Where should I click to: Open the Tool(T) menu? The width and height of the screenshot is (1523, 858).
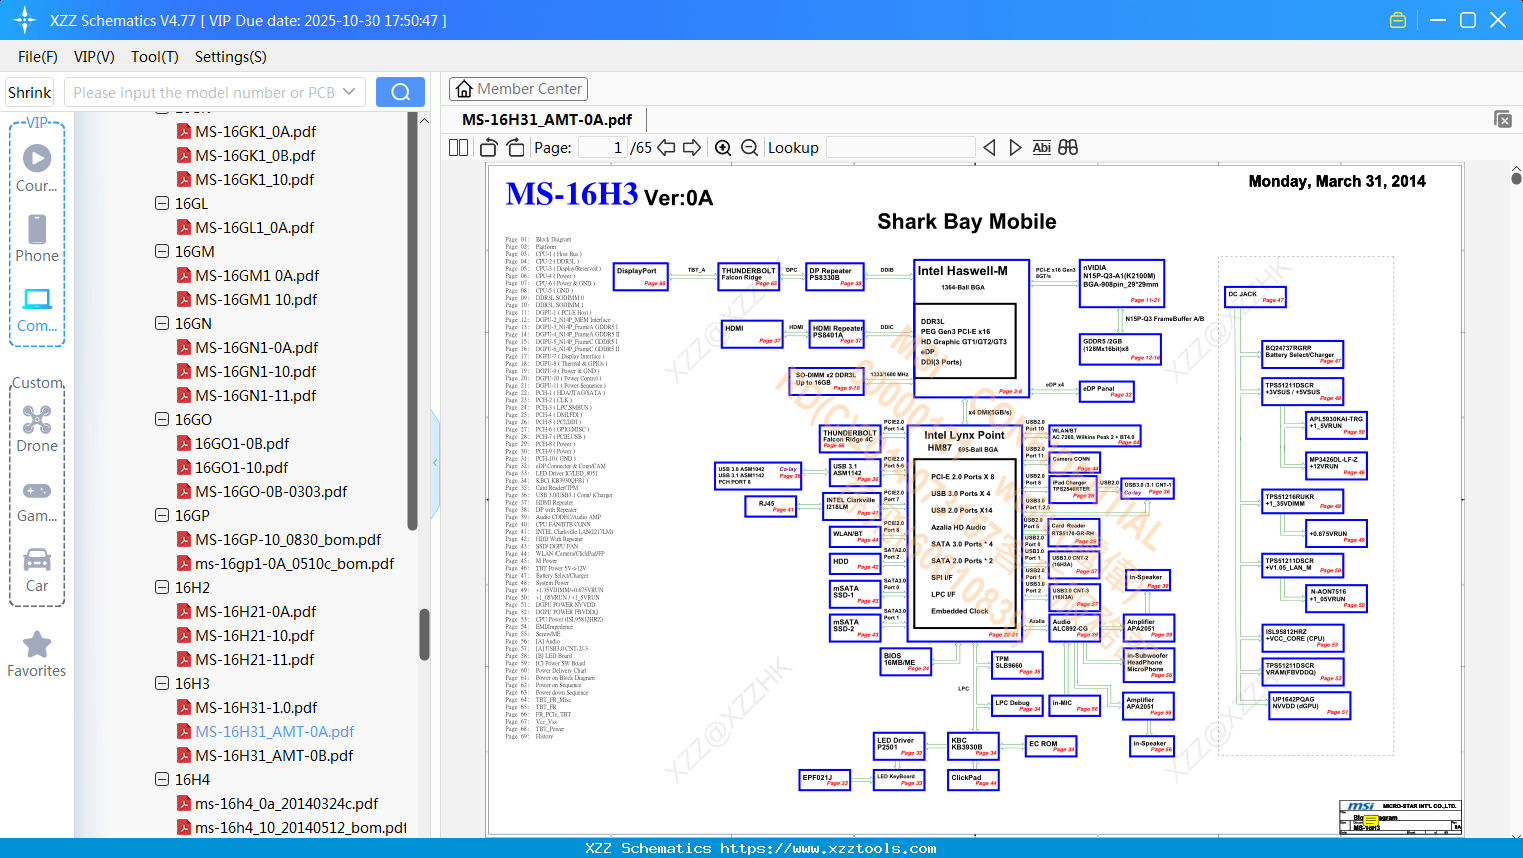pos(155,57)
